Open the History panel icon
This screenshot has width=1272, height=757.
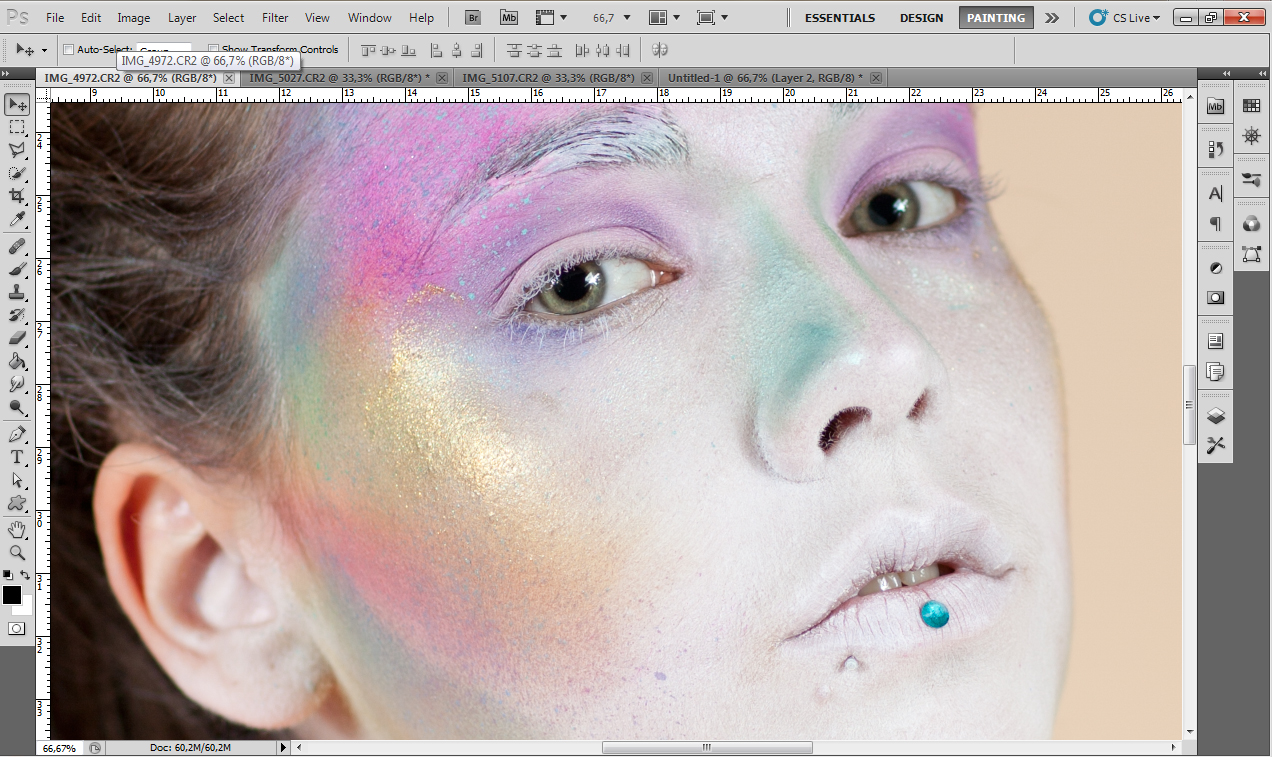pyautogui.click(x=1216, y=149)
